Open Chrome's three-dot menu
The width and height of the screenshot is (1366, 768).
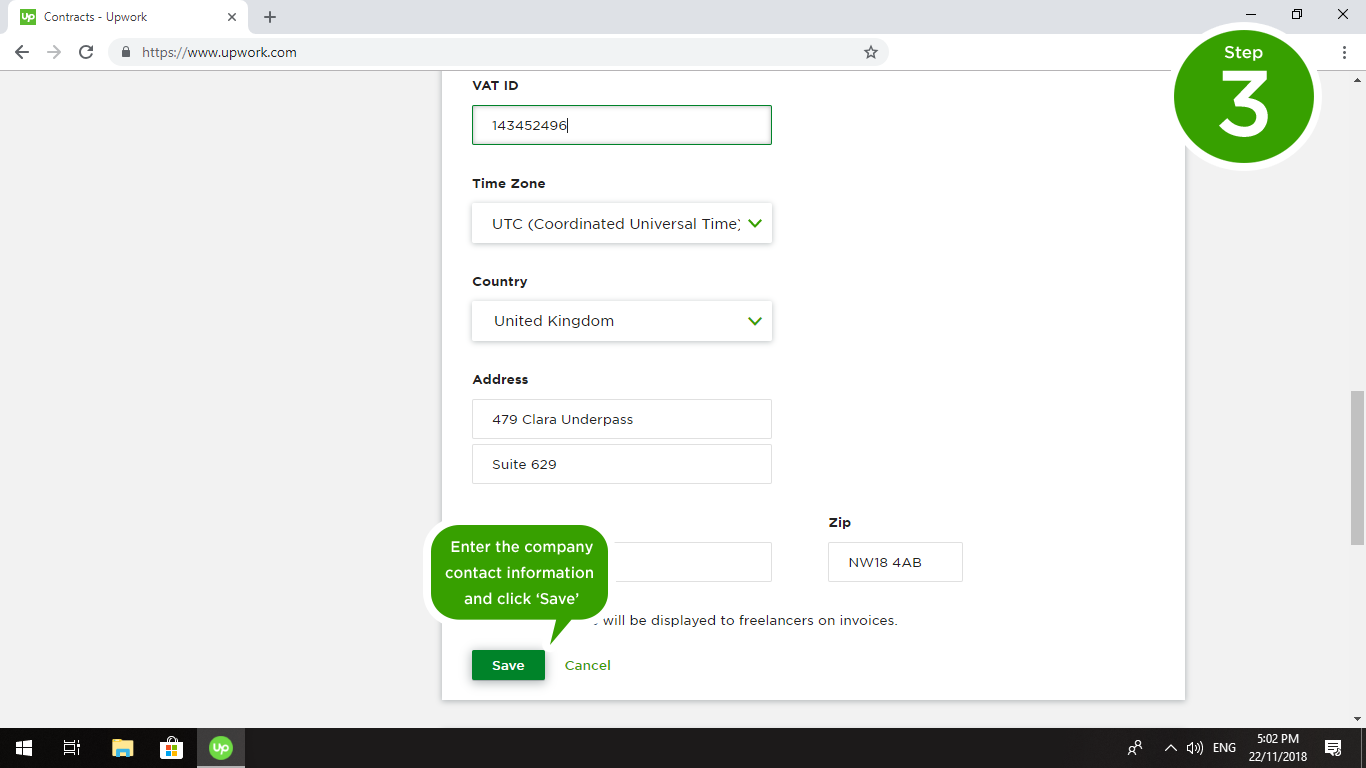point(1344,52)
